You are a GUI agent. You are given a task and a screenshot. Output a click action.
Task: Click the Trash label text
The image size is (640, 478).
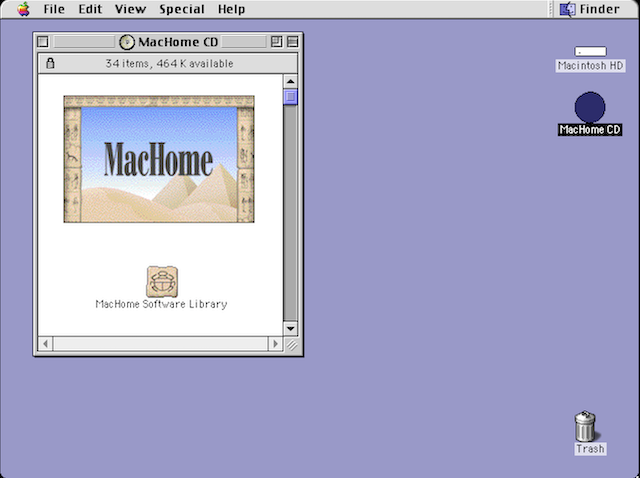coord(590,449)
